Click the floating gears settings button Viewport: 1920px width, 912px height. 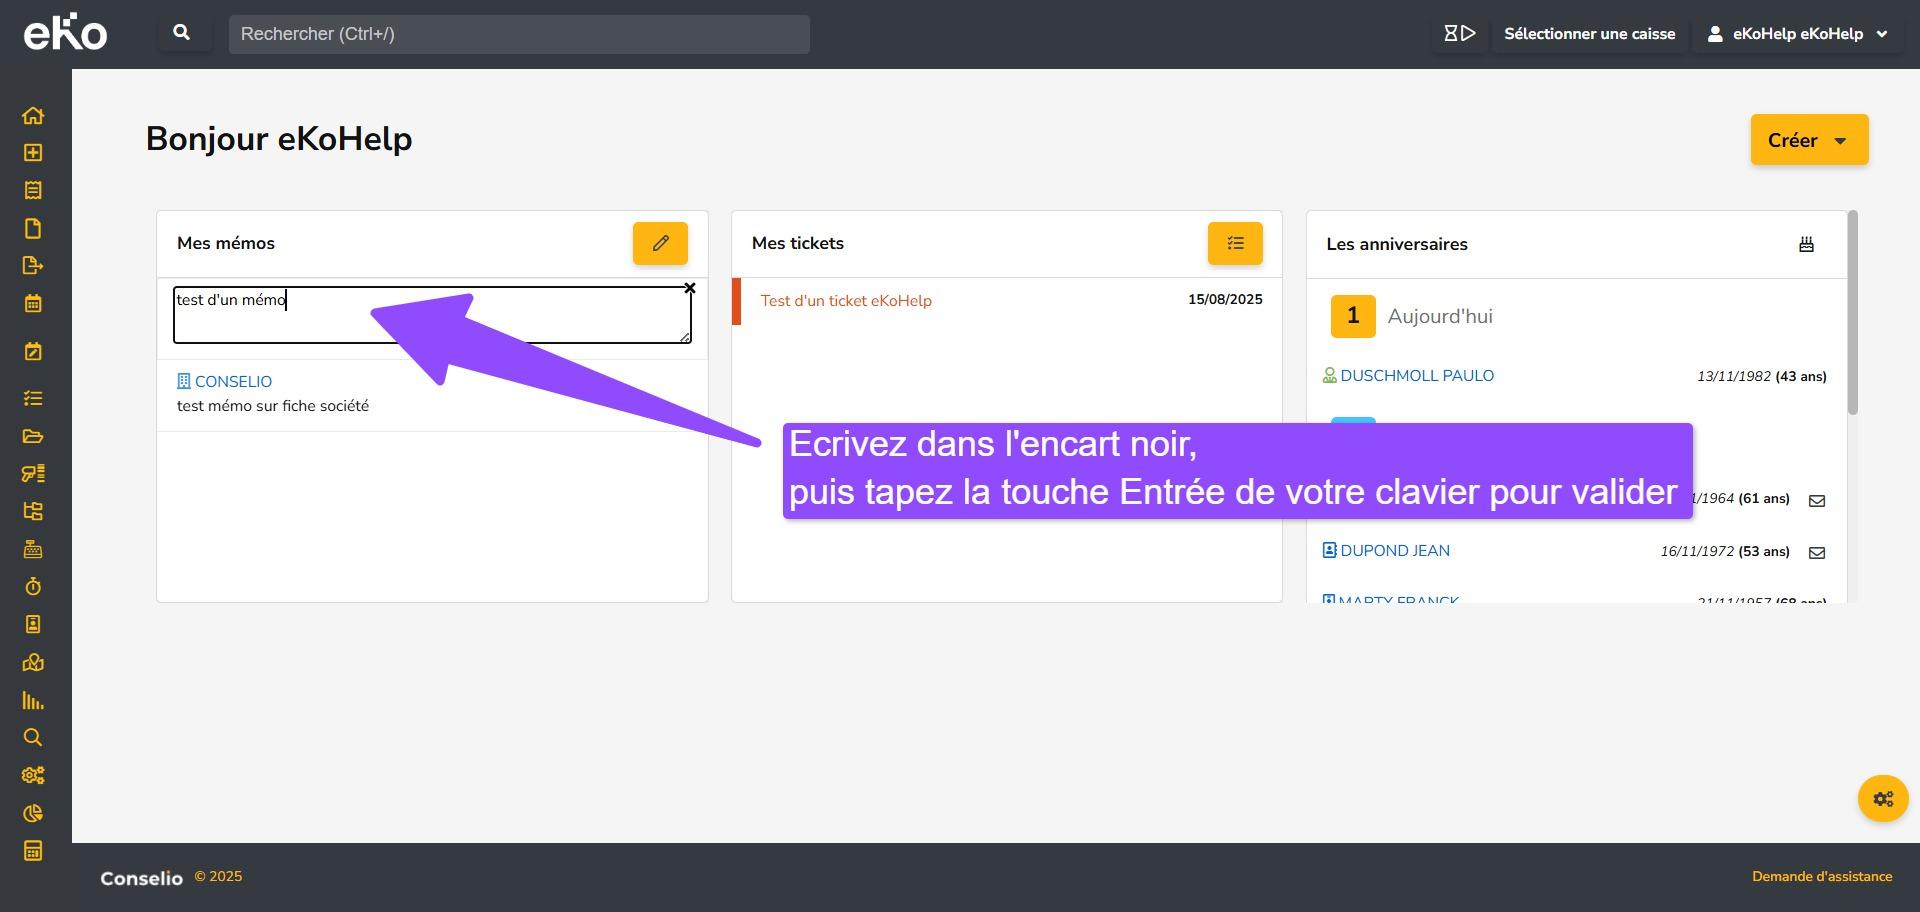(x=1883, y=799)
